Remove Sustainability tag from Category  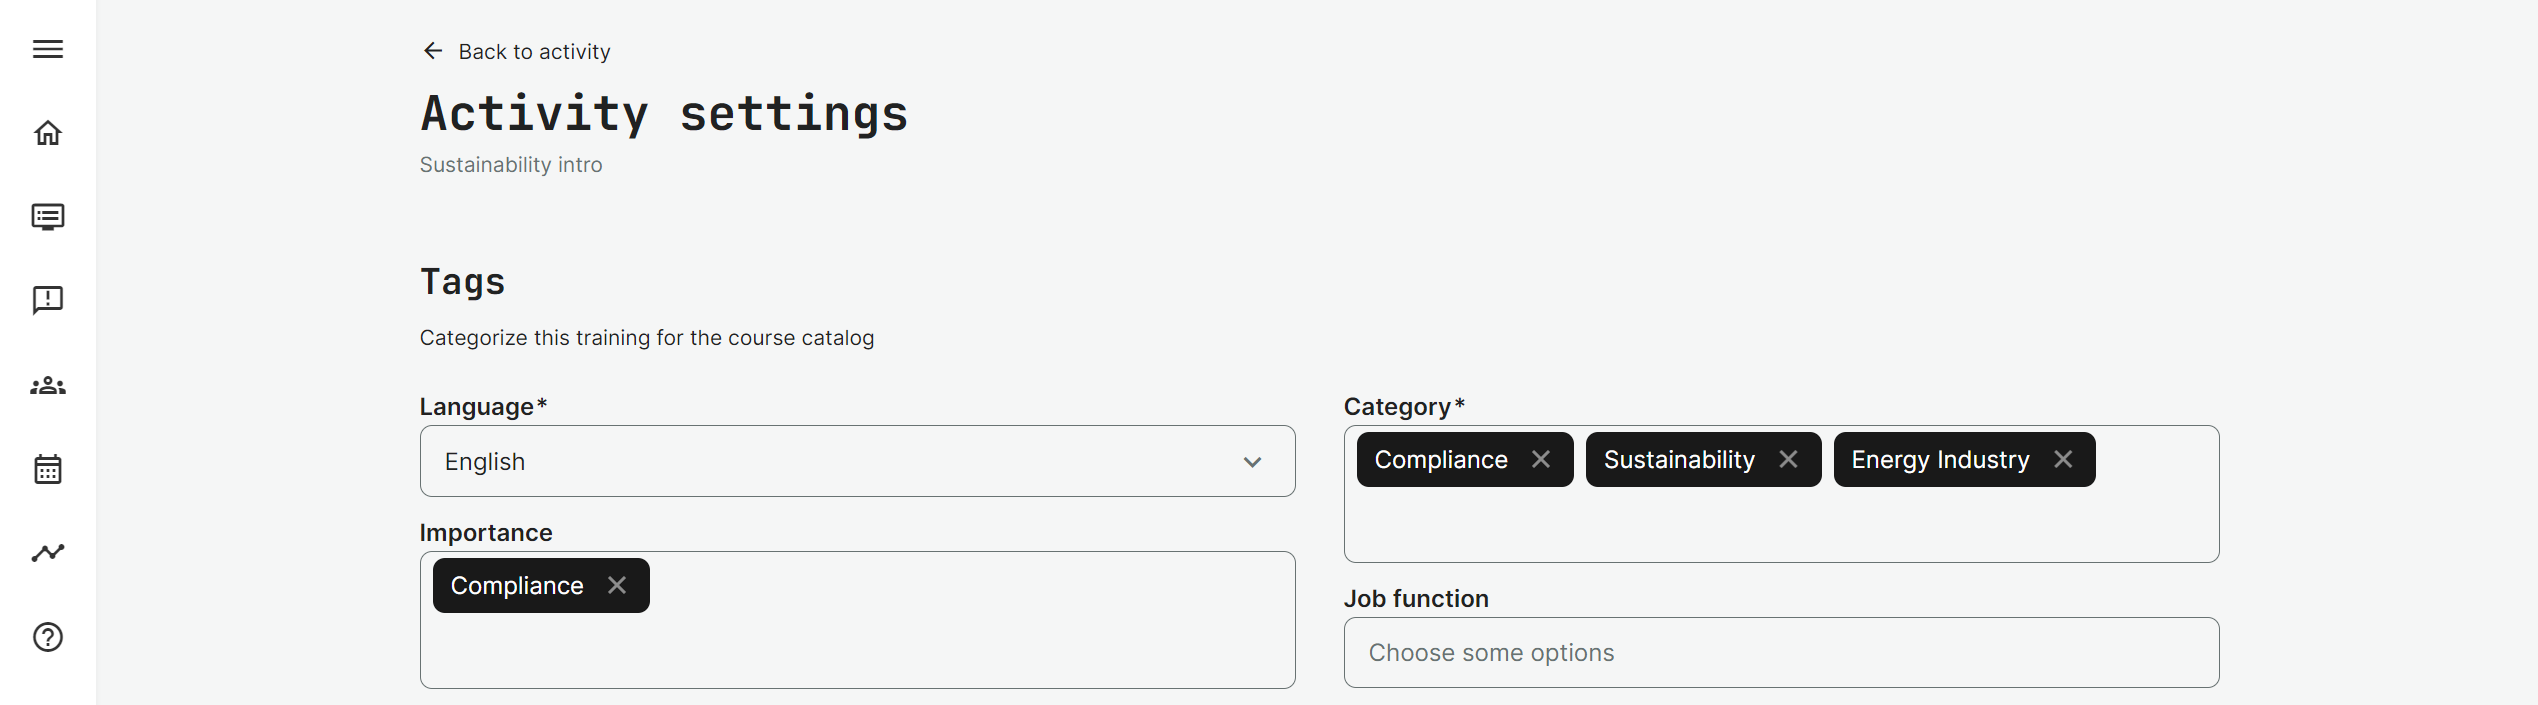pos(1788,459)
